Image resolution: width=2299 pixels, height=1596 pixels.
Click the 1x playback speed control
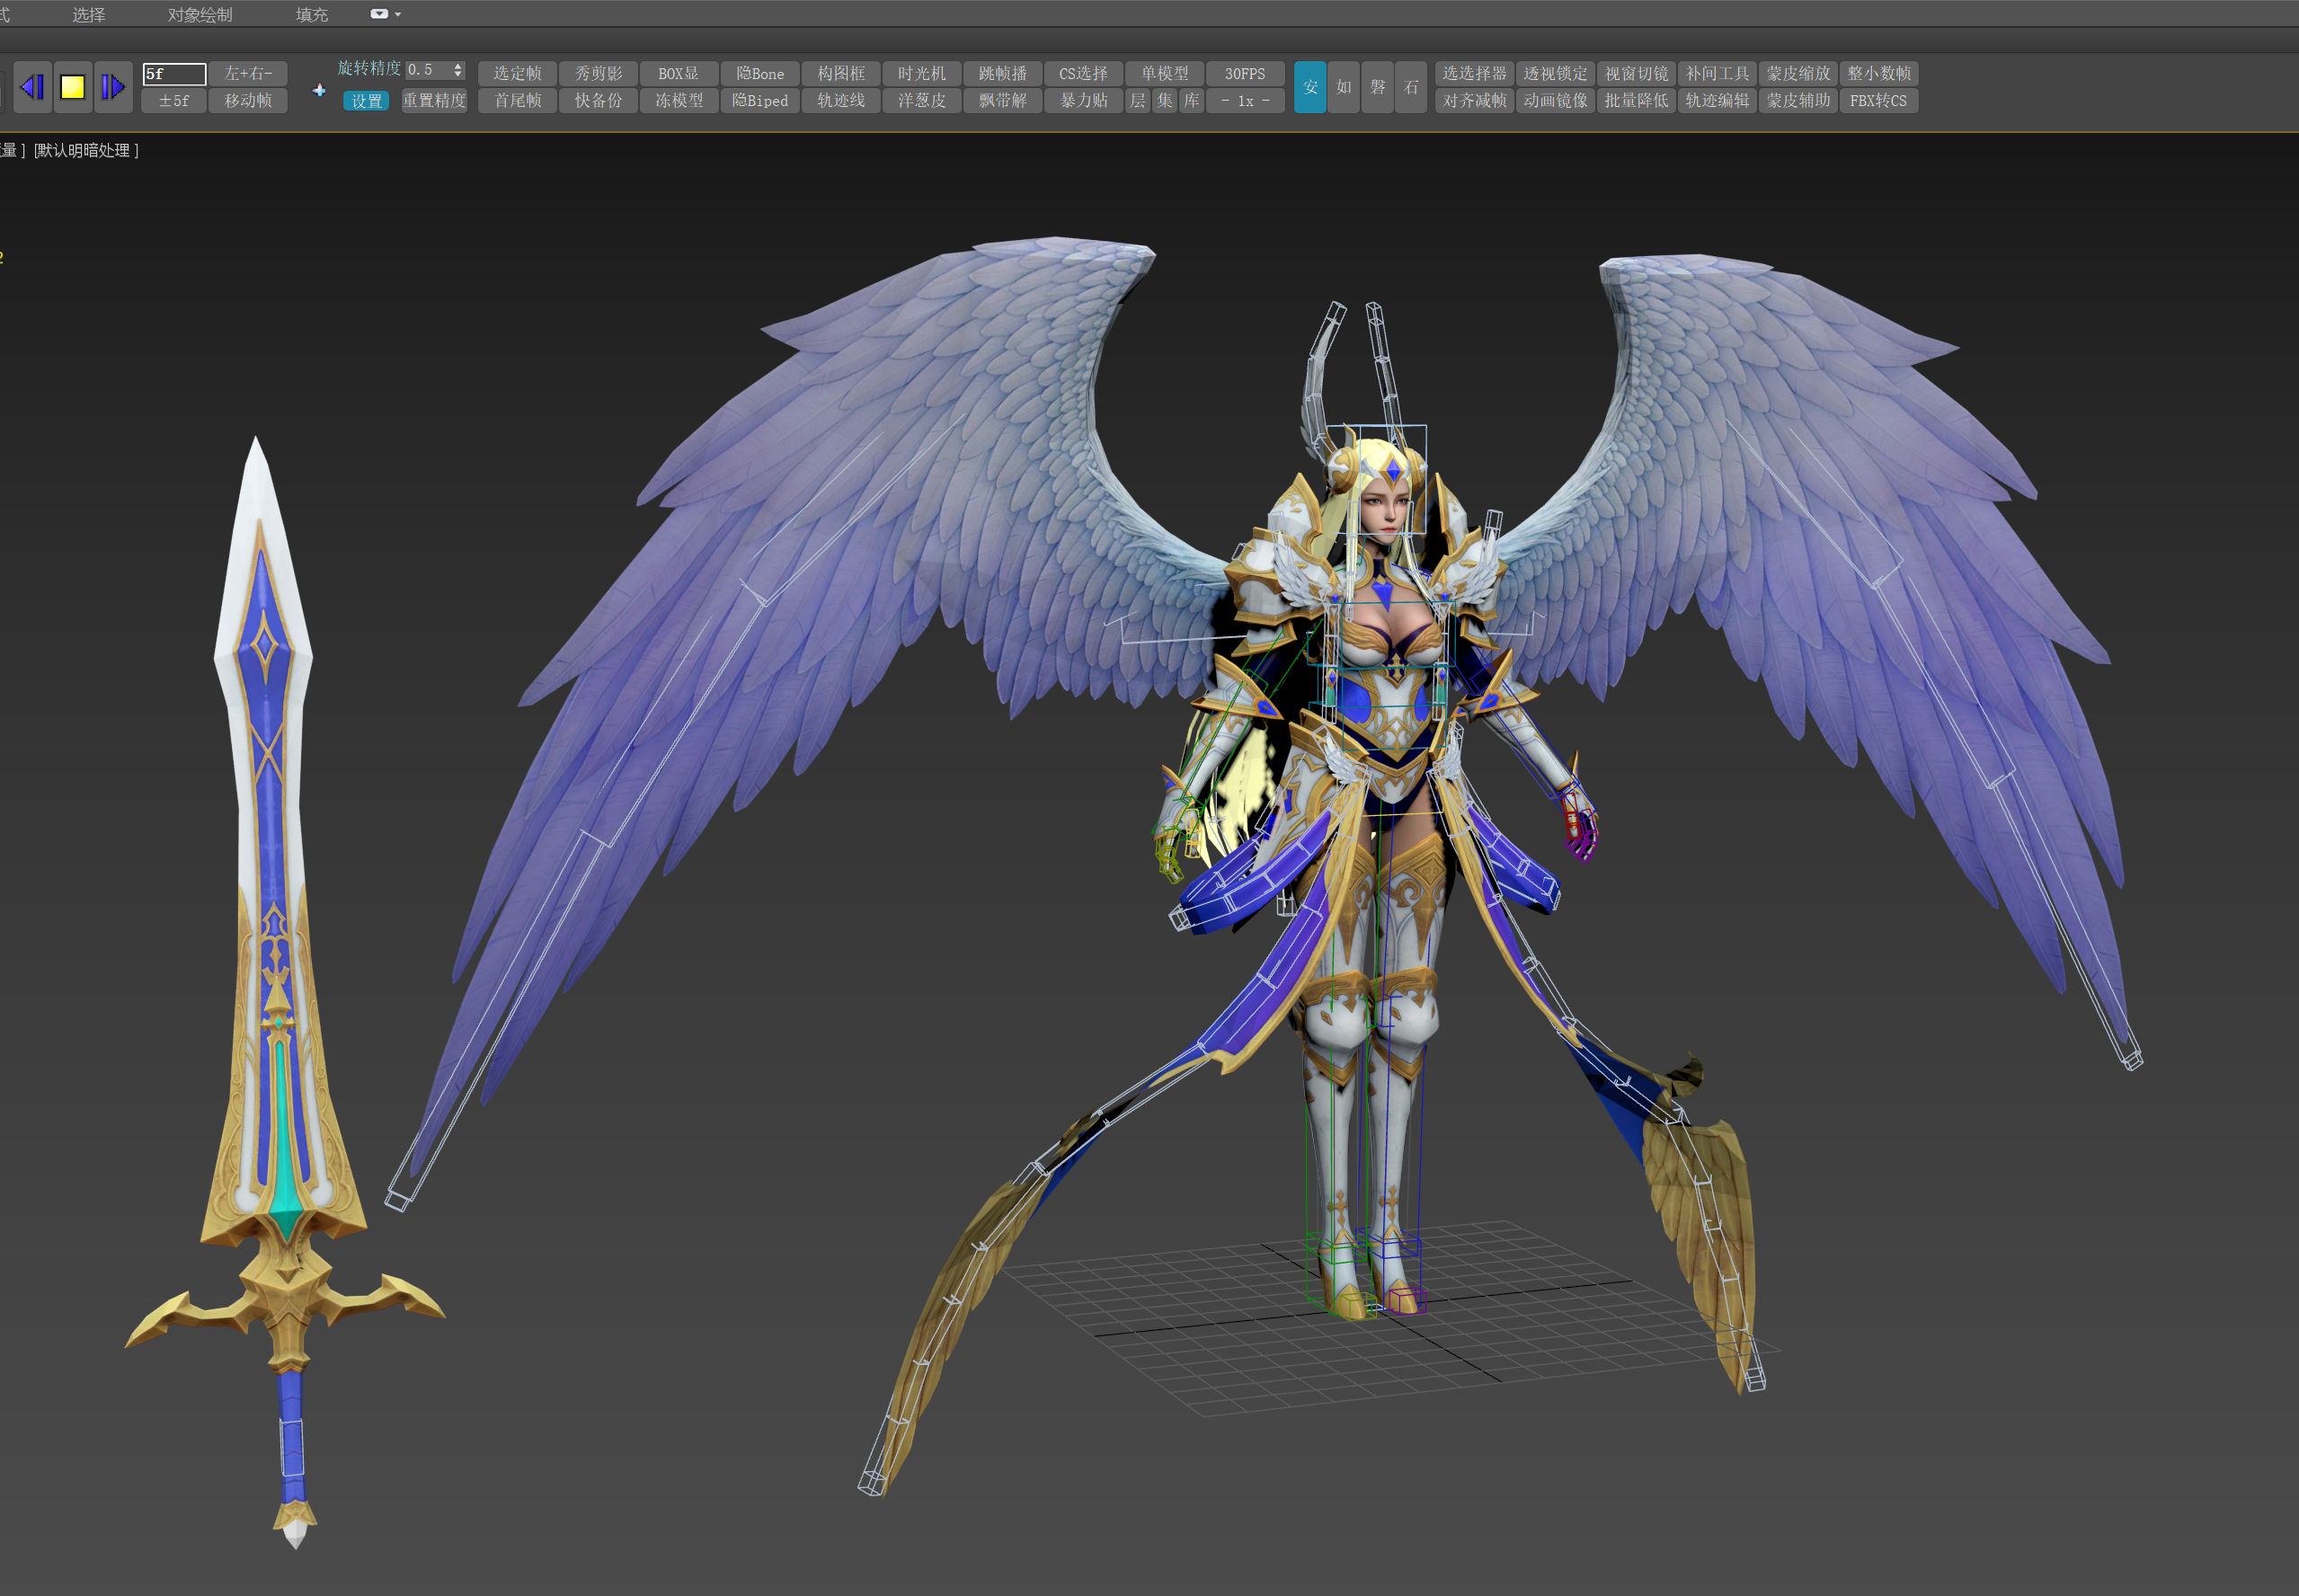point(1244,100)
